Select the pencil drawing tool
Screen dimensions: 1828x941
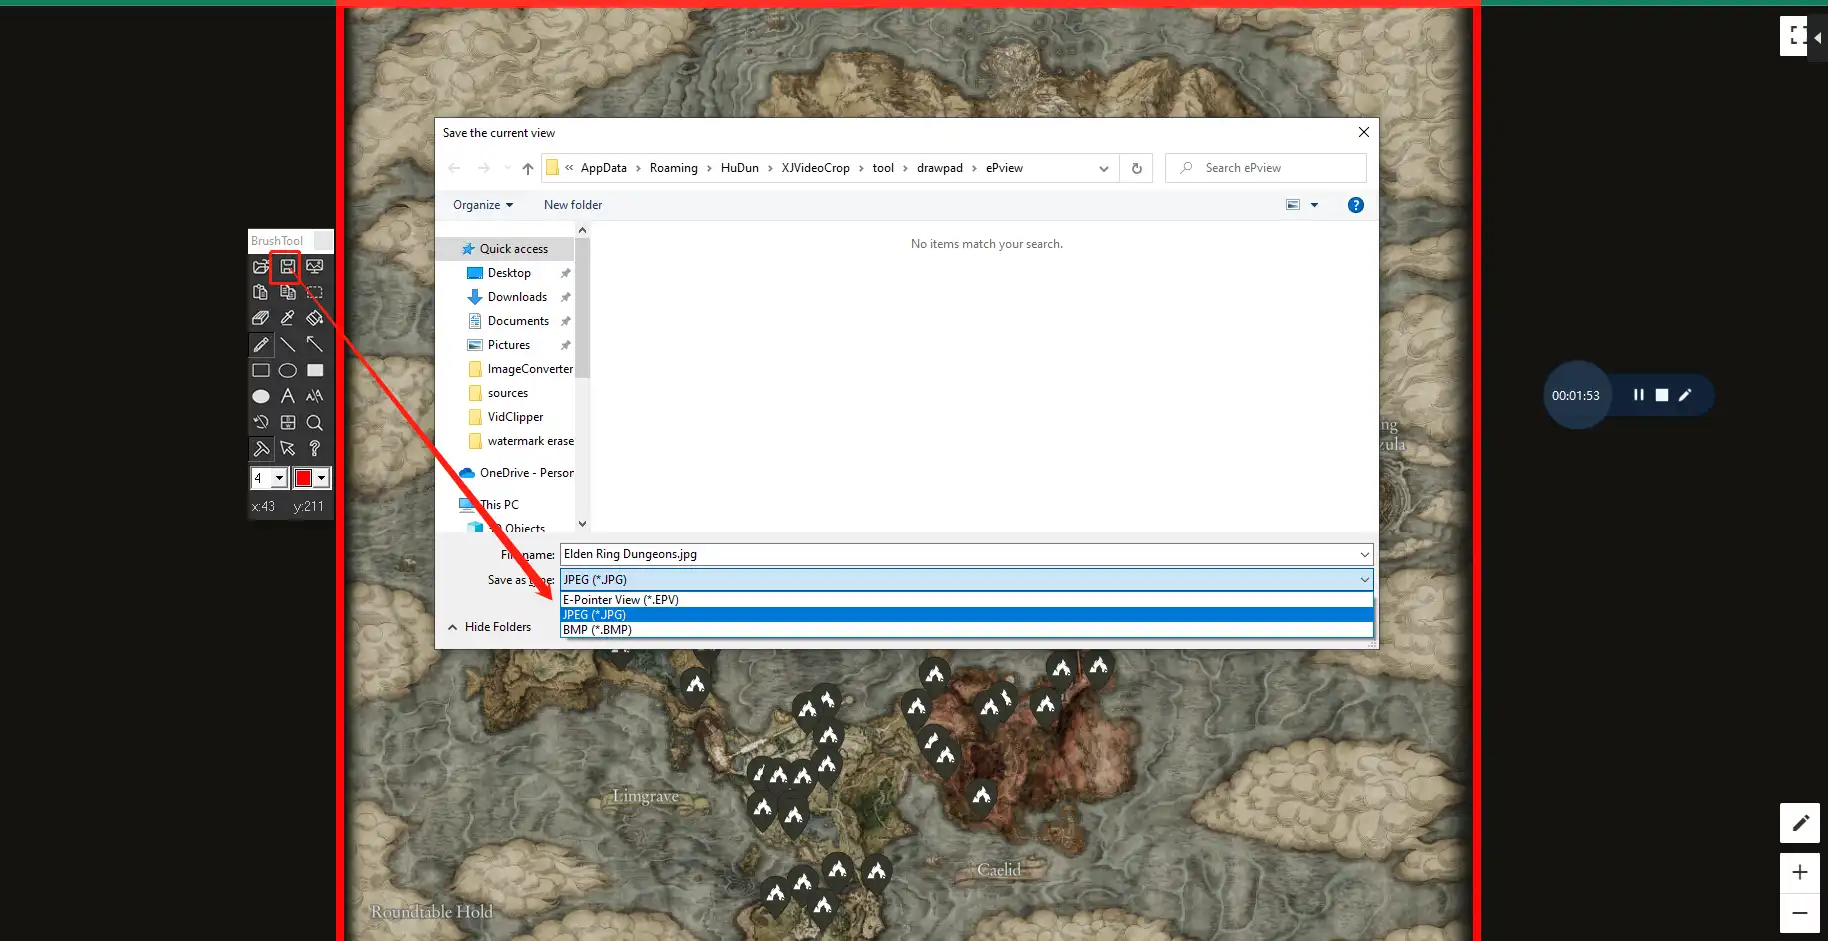tap(261, 344)
